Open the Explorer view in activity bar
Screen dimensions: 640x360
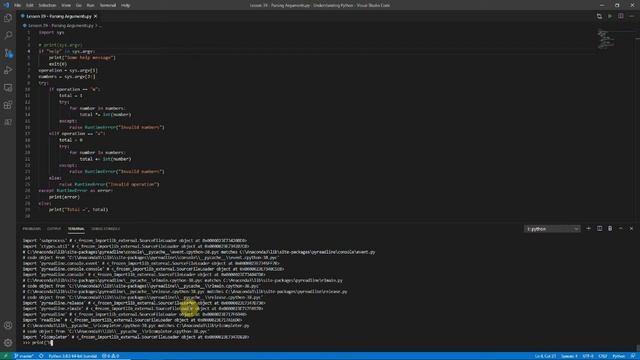click(x=8, y=18)
